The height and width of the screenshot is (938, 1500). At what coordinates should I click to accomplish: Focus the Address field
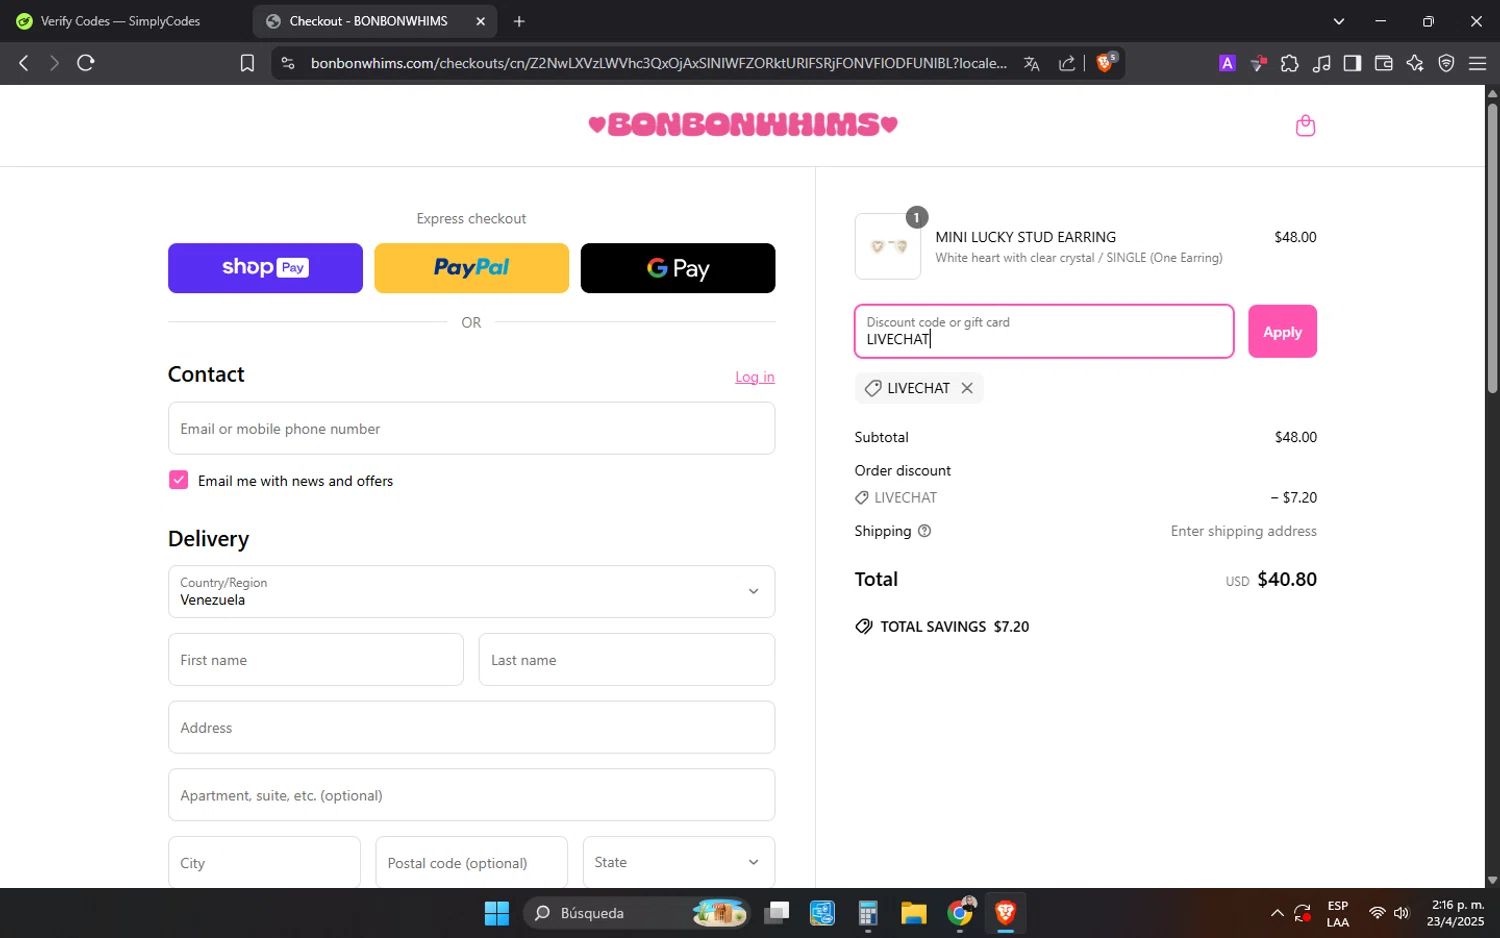(x=471, y=727)
